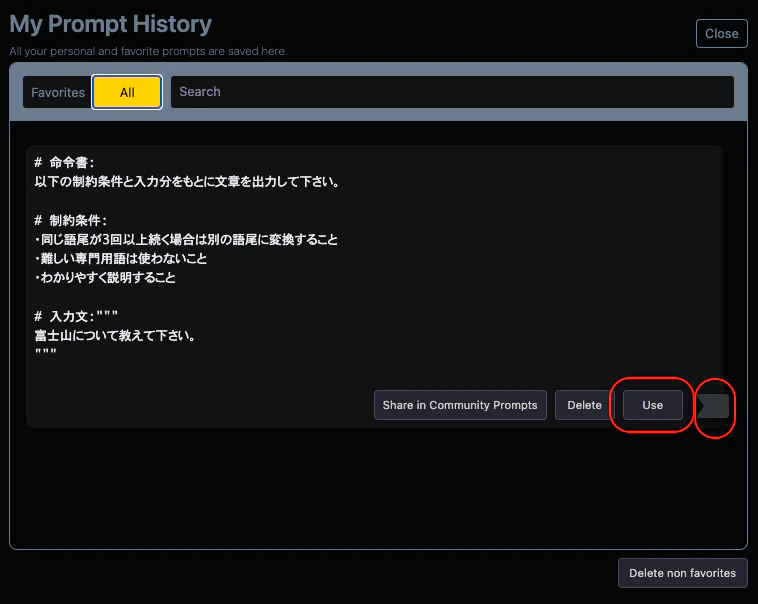The width and height of the screenshot is (758, 604).
Task: Click subtitle 'All your personal and favorite prompts are saved here.'
Action: (148, 51)
